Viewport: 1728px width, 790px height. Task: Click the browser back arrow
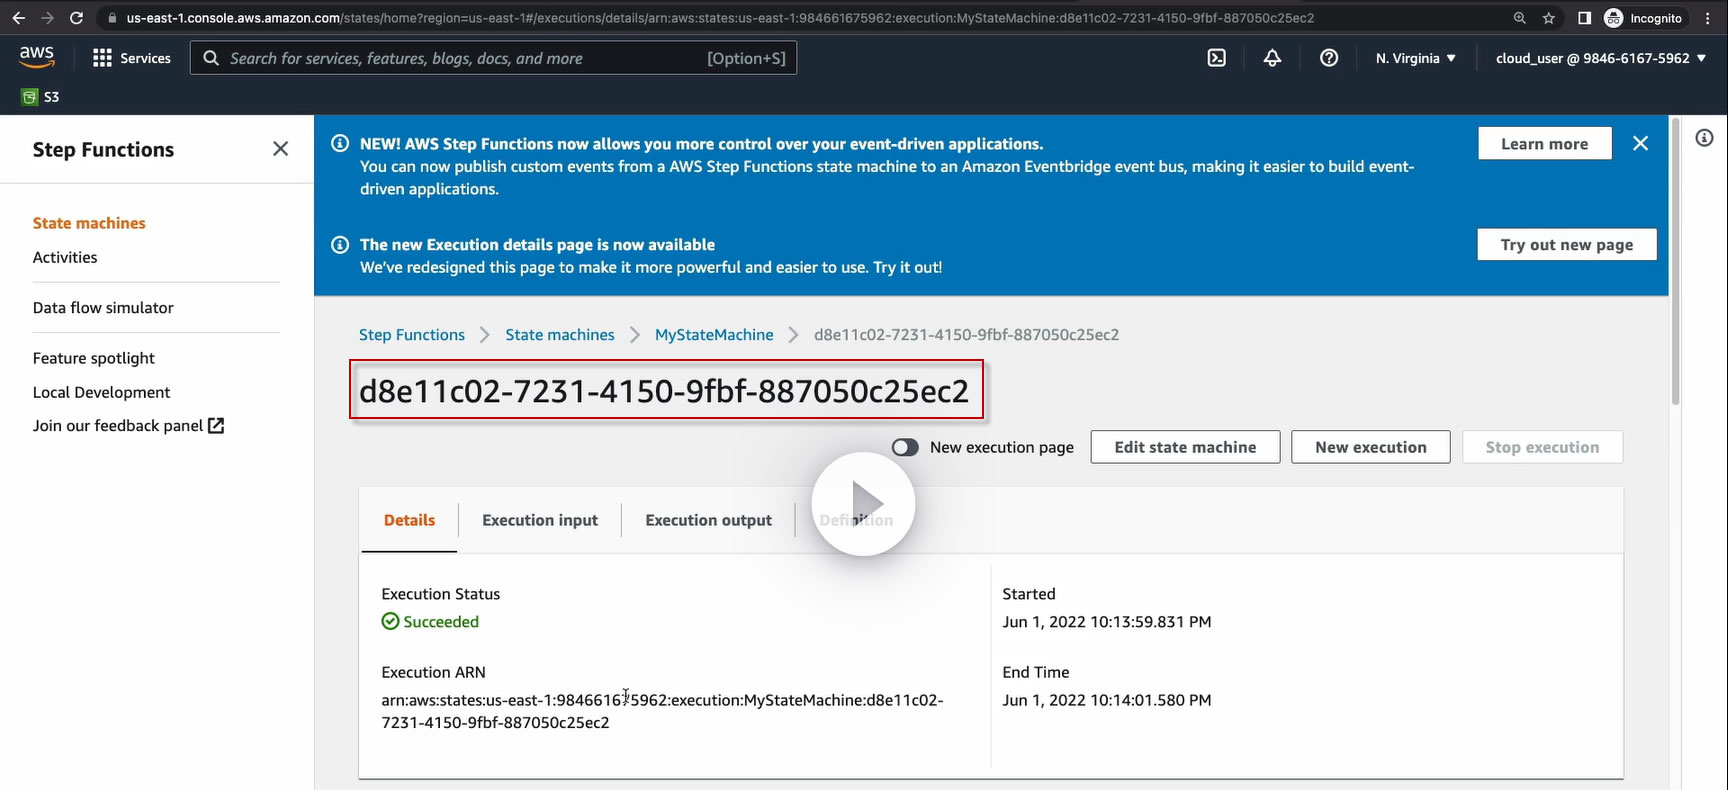click(x=18, y=18)
